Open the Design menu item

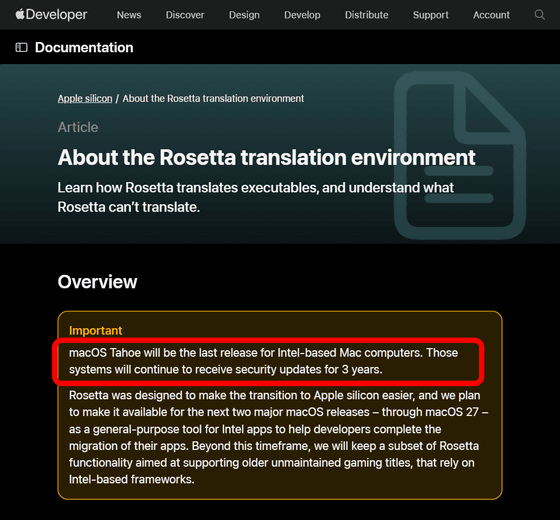pos(244,15)
